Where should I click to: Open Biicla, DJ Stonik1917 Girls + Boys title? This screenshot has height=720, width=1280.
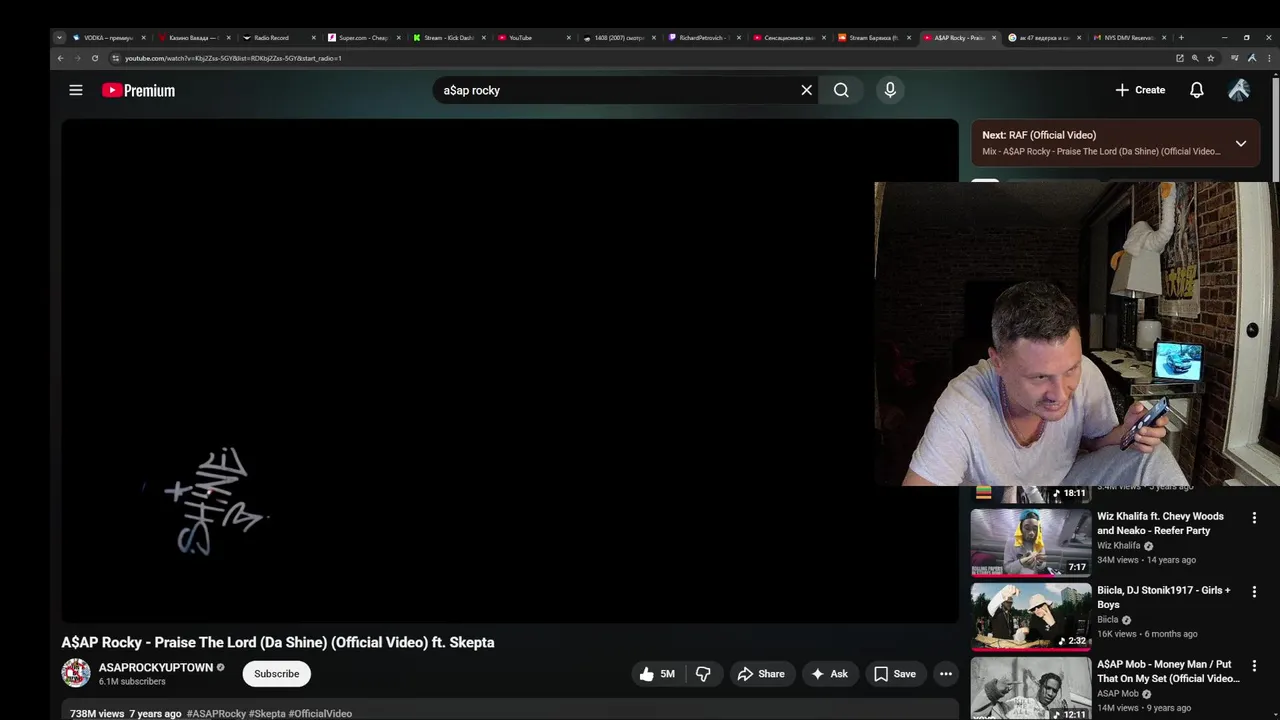1164,597
